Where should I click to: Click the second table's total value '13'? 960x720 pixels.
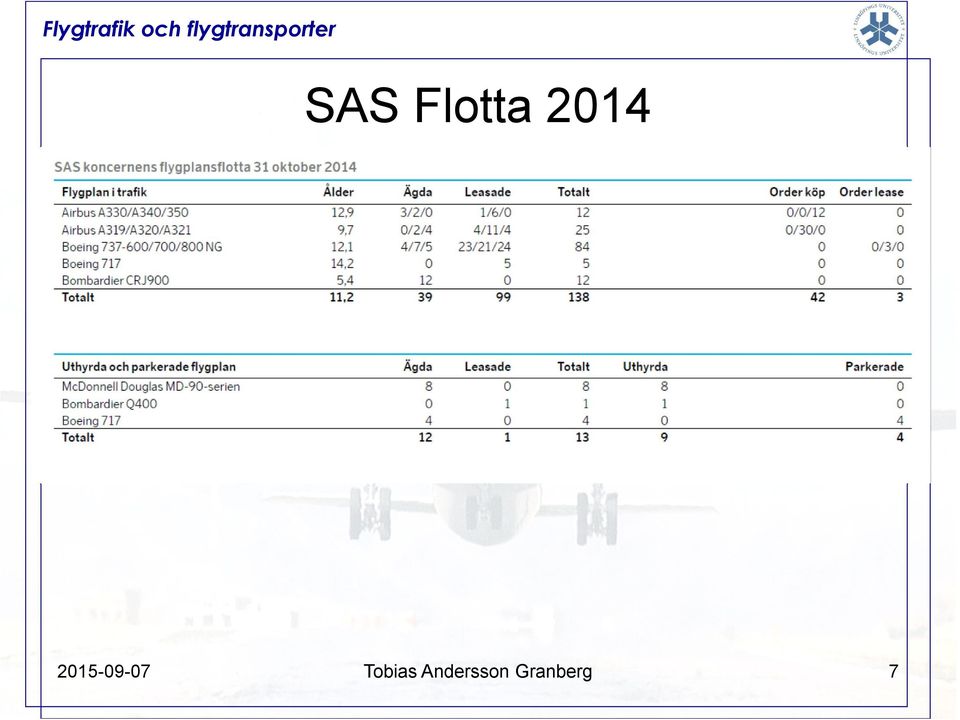582,438
